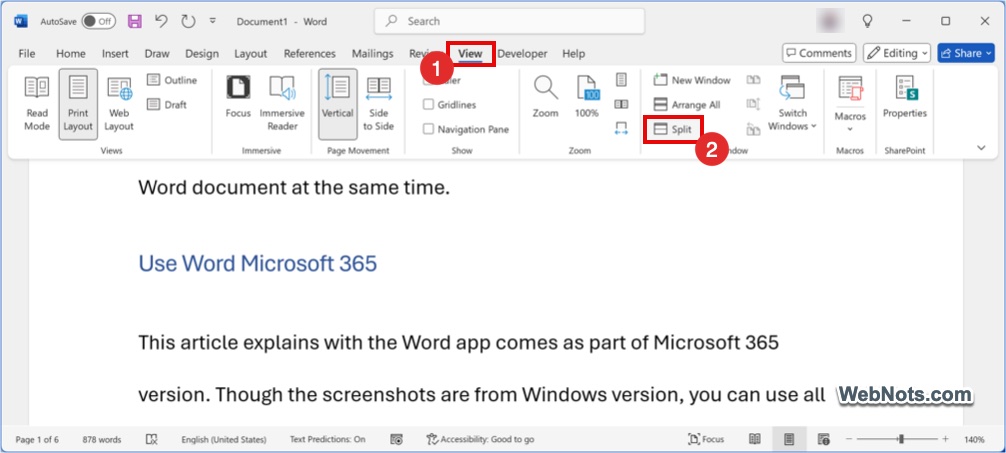Image resolution: width=1006 pixels, height=453 pixels.
Task: Open a New Window
Action: [692, 80]
